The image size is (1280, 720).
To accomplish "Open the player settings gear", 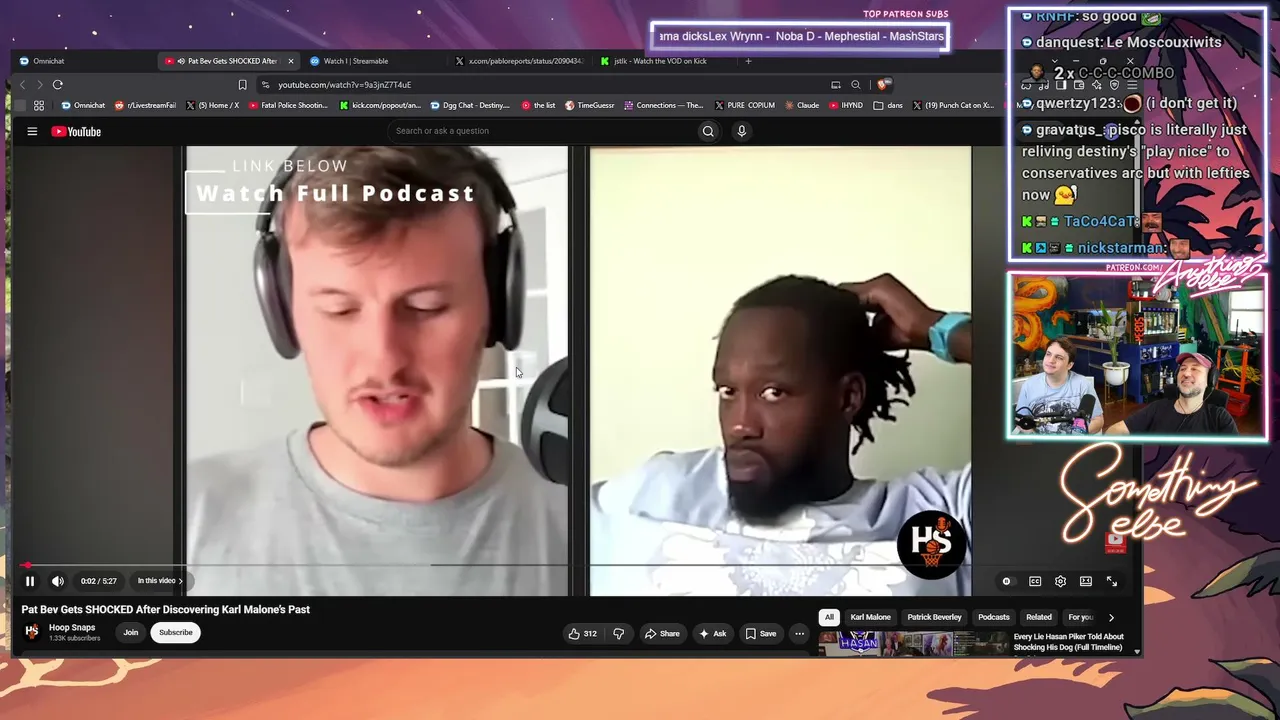I will coord(1060,581).
